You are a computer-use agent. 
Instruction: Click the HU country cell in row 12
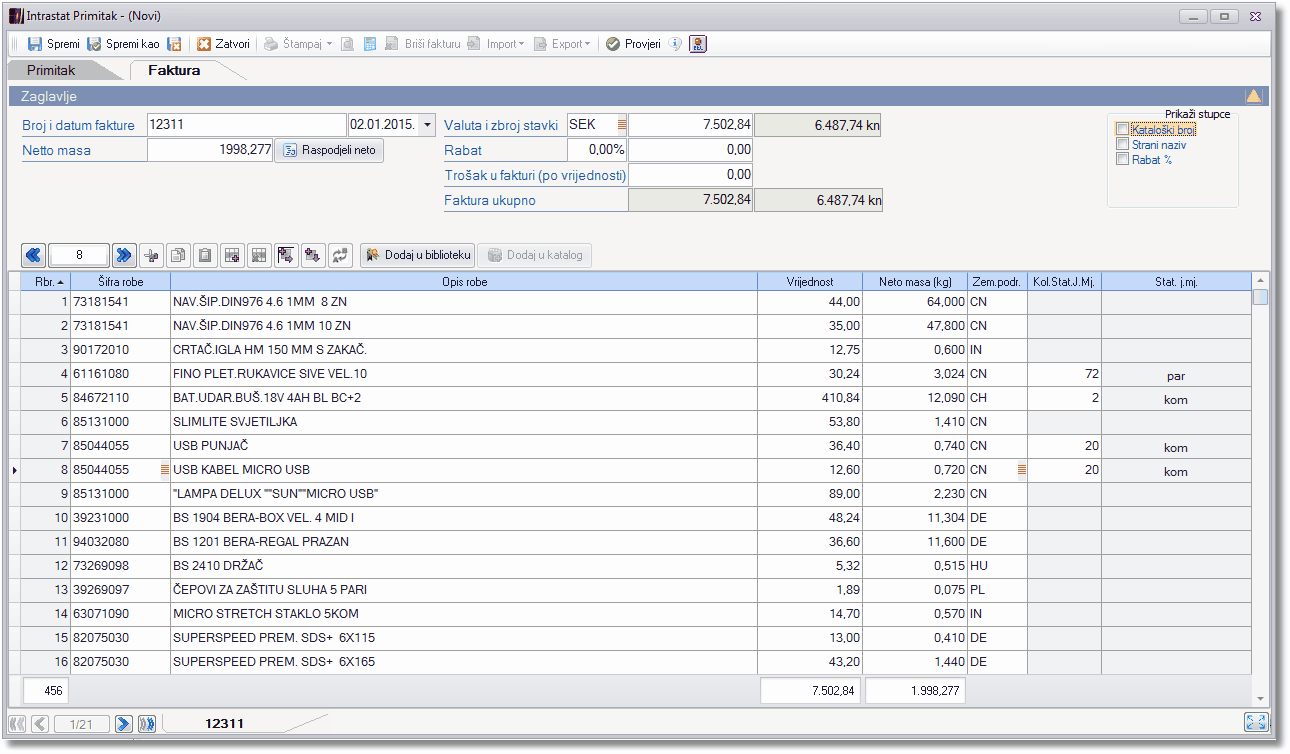point(997,566)
